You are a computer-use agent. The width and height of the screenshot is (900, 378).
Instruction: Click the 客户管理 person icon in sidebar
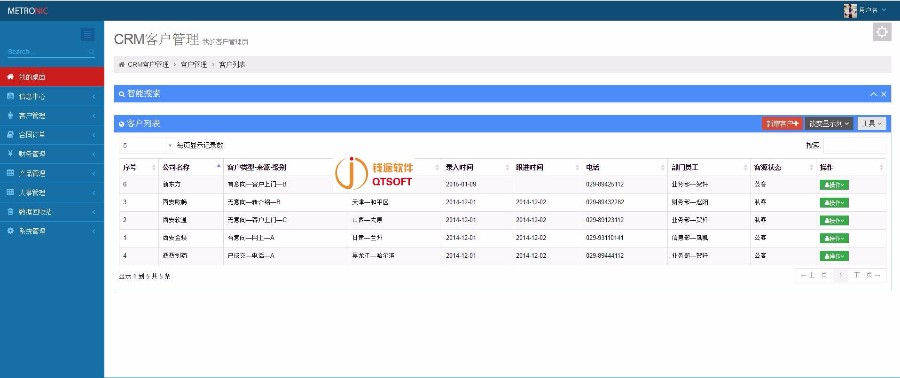(10, 115)
